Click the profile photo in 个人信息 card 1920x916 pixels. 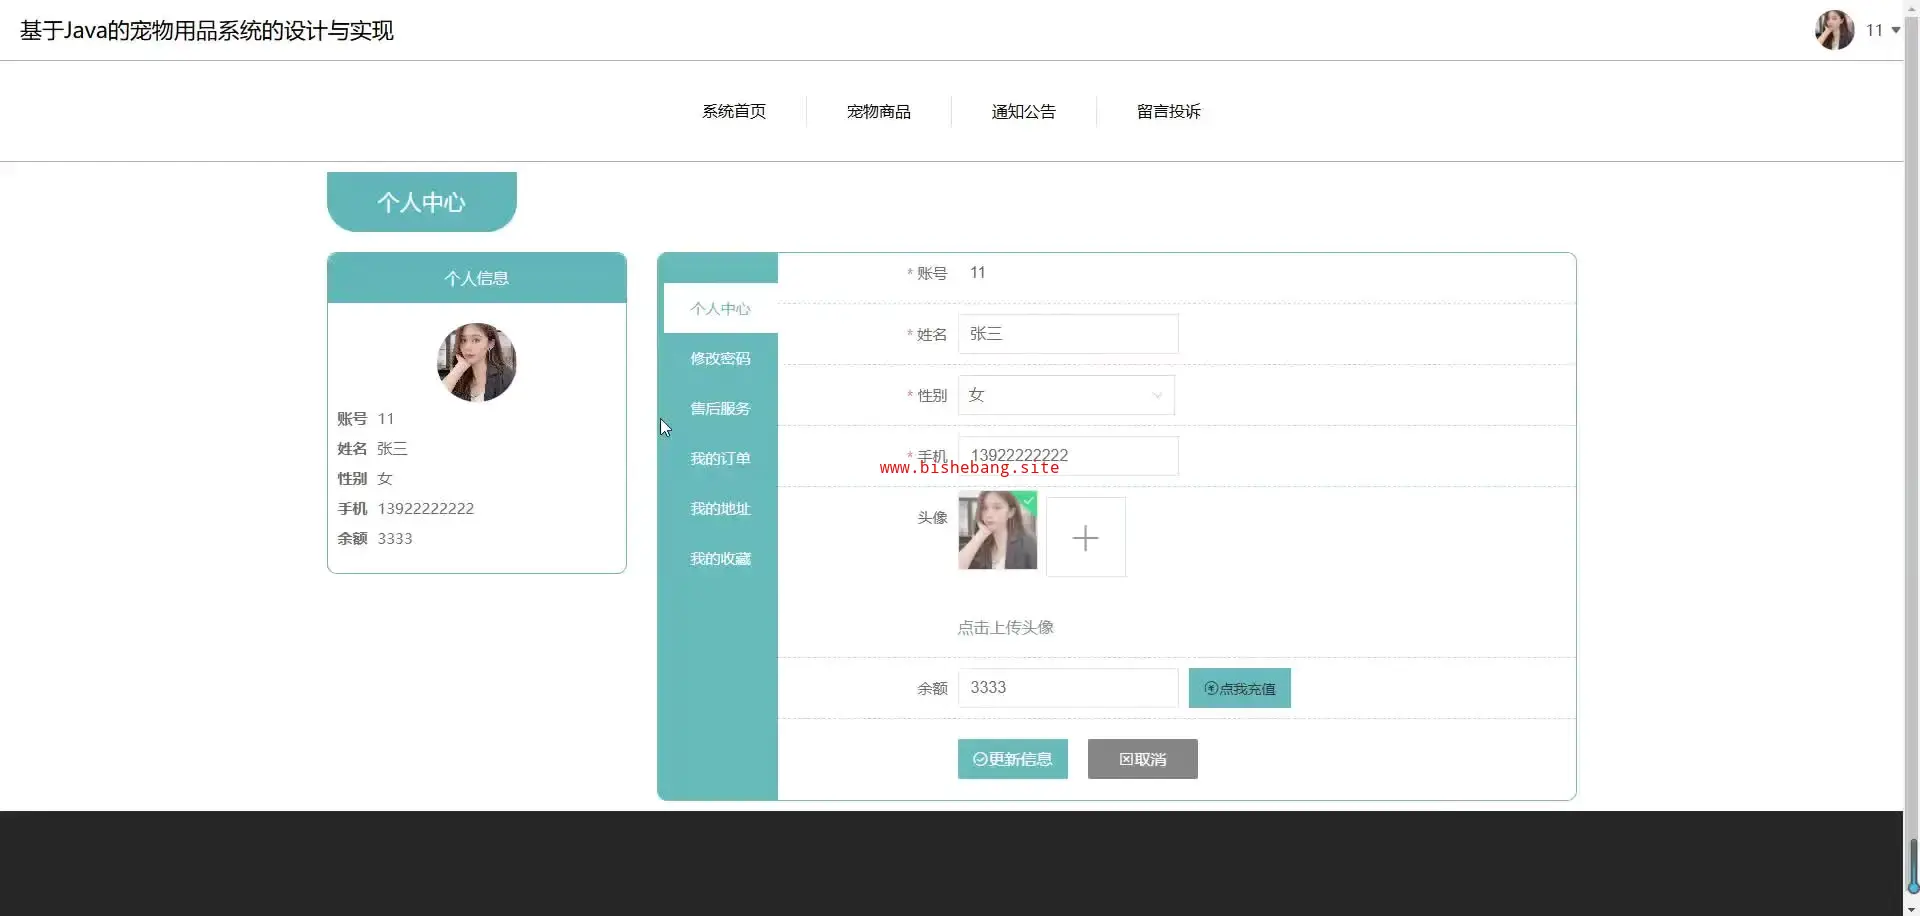click(477, 362)
